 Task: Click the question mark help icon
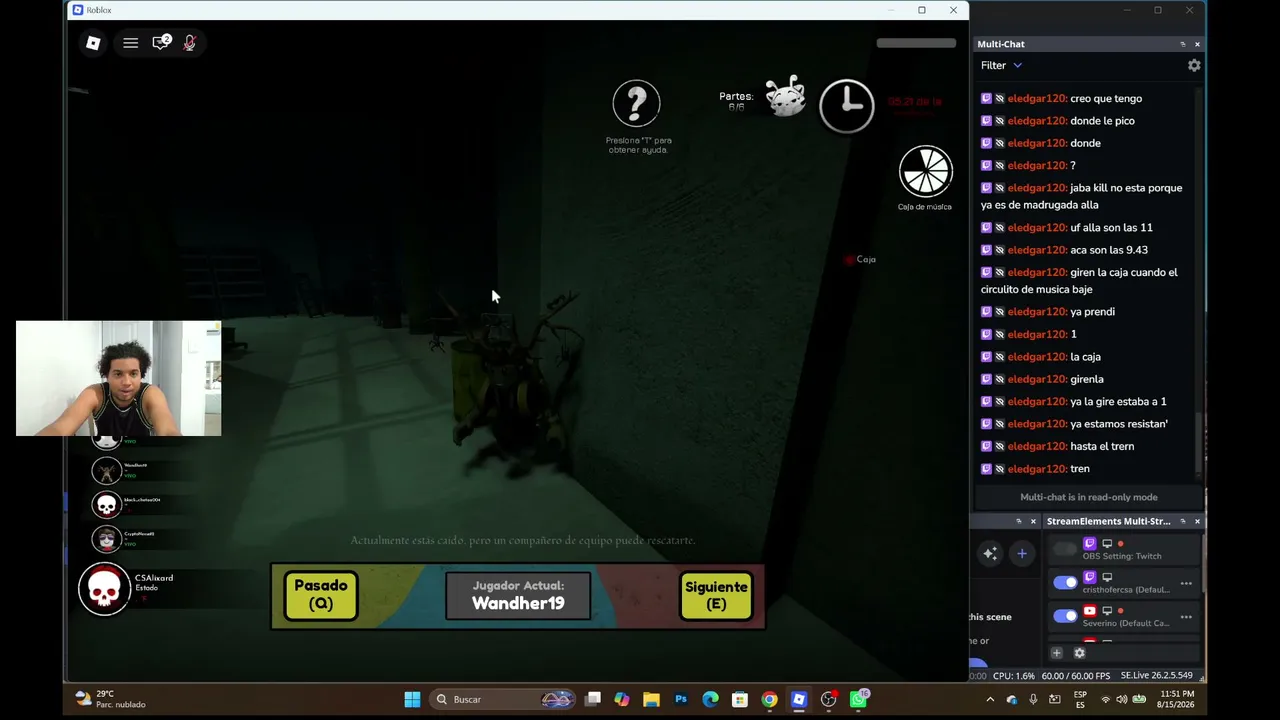pos(636,103)
